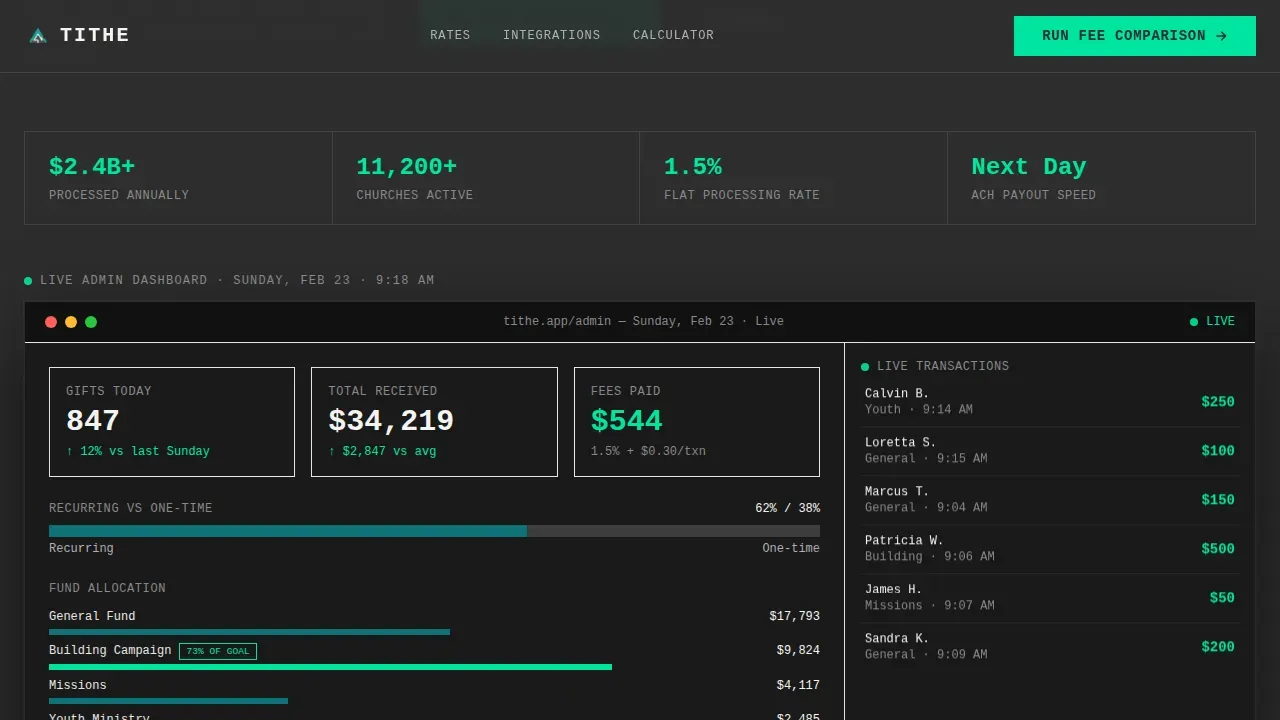
Task: Open the Calculator nav link
Action: point(673,35)
